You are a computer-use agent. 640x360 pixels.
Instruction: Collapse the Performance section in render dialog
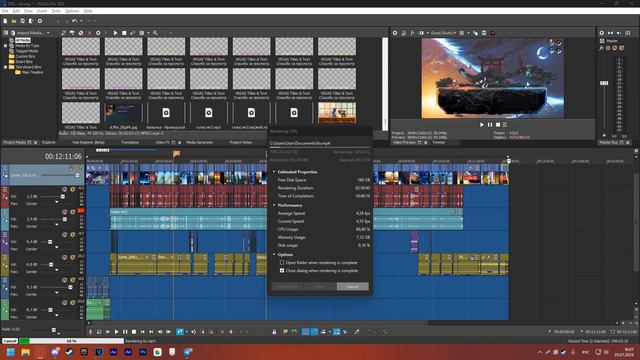(x=274, y=205)
